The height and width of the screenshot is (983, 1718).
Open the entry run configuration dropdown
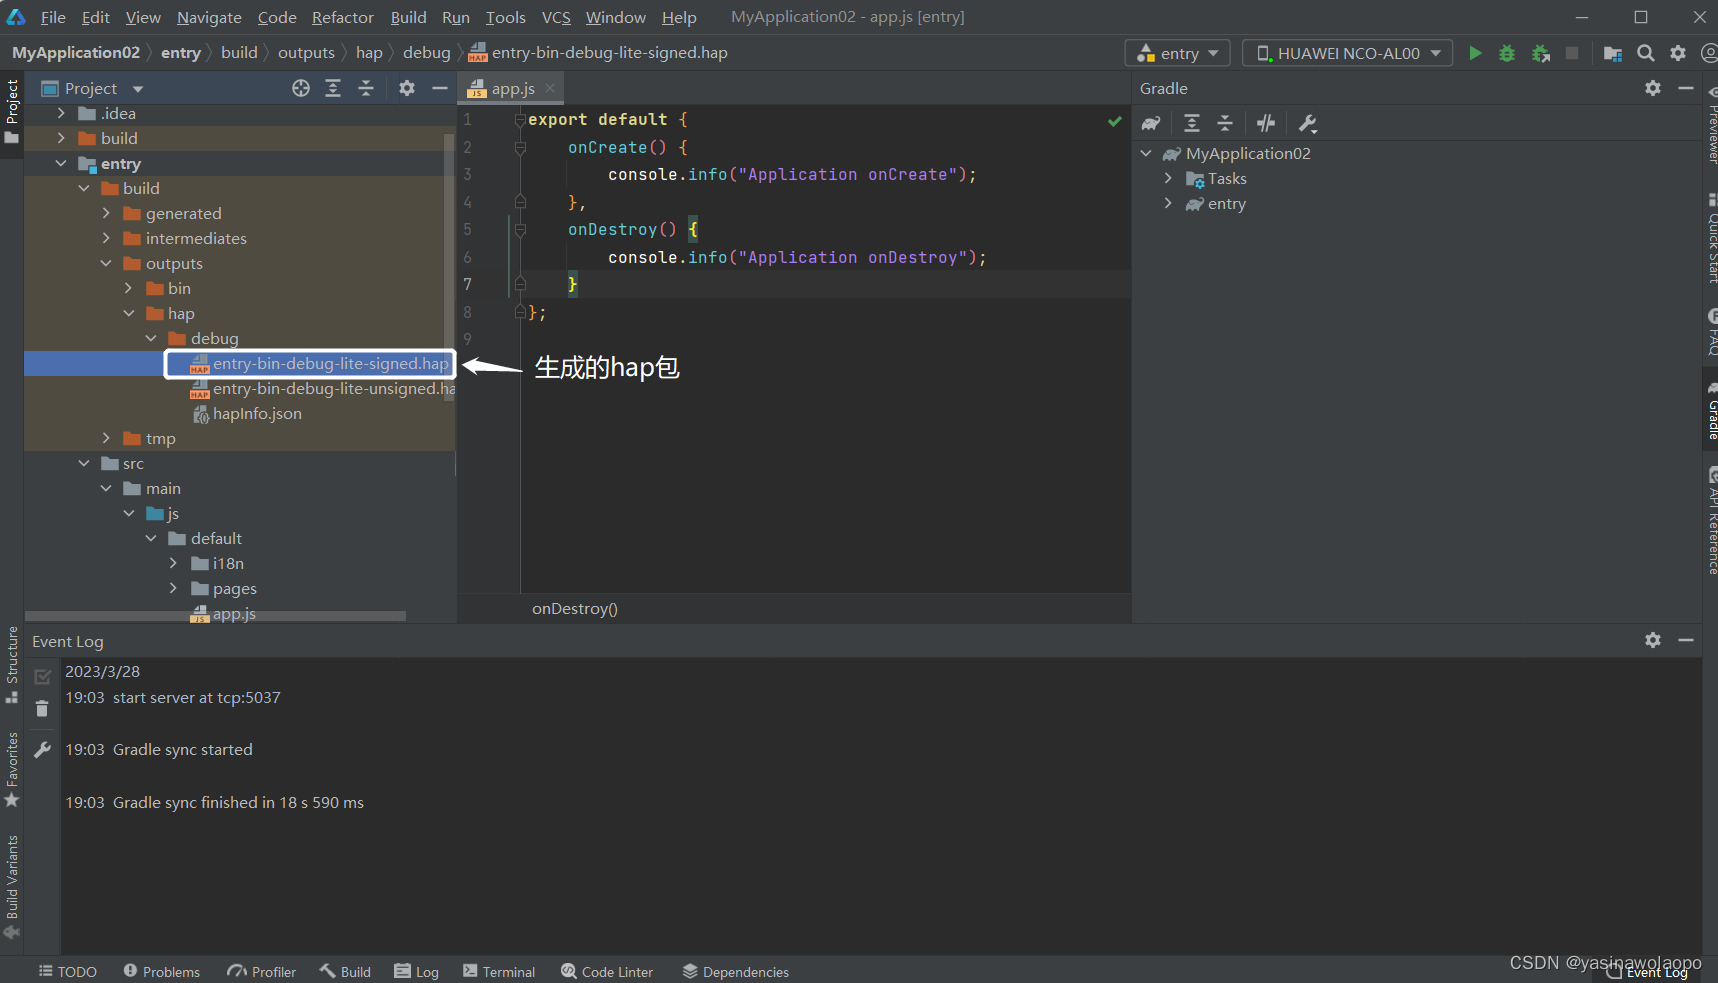1178,53
